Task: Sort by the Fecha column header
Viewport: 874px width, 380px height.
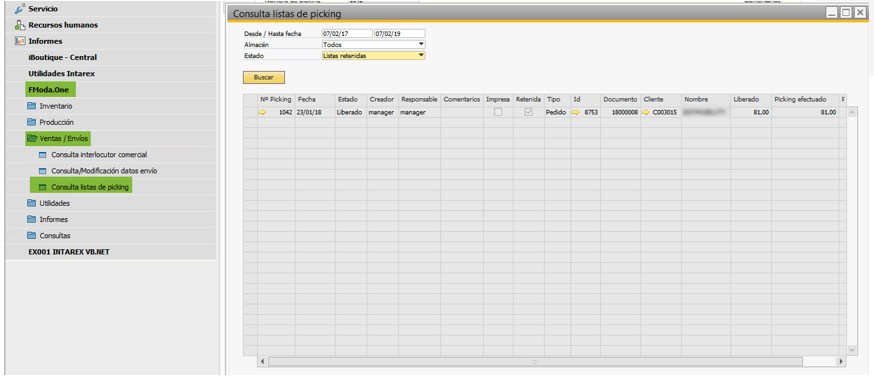Action: point(315,100)
